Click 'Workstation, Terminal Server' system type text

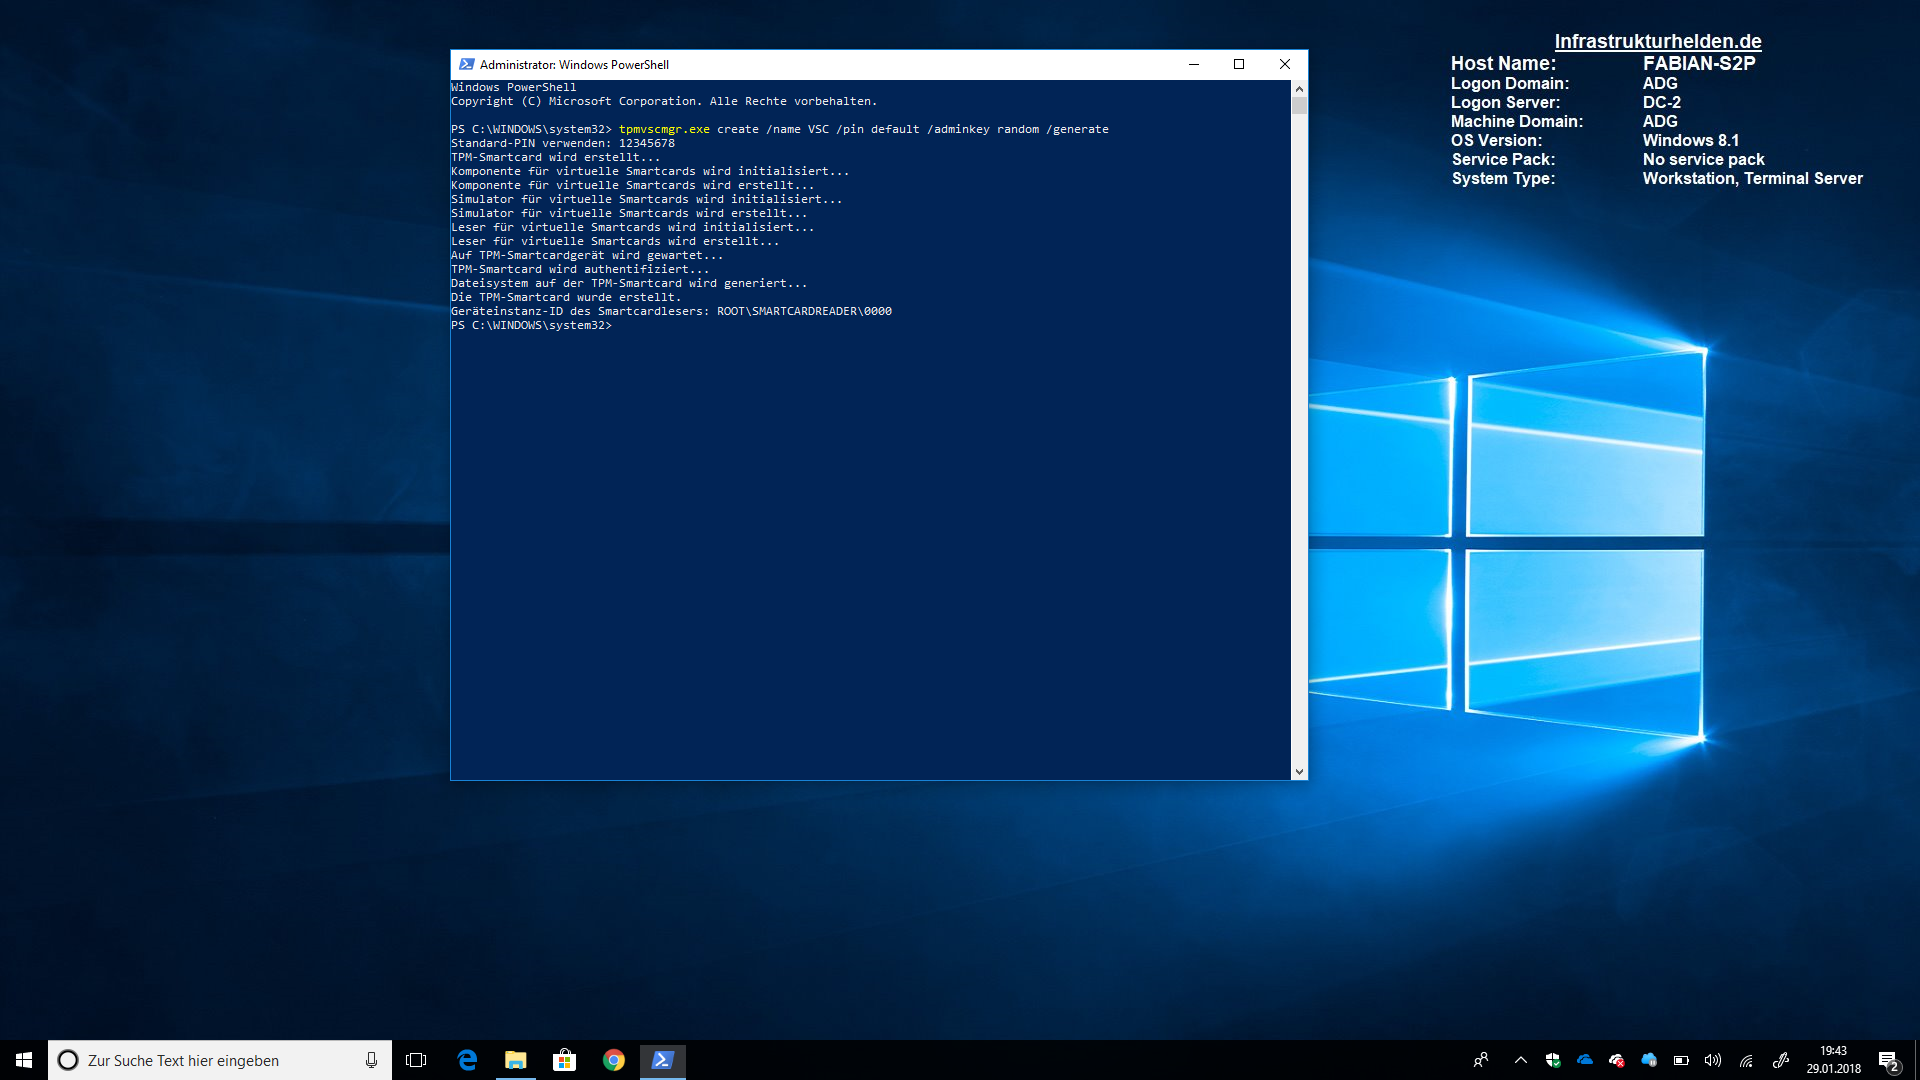point(1753,178)
